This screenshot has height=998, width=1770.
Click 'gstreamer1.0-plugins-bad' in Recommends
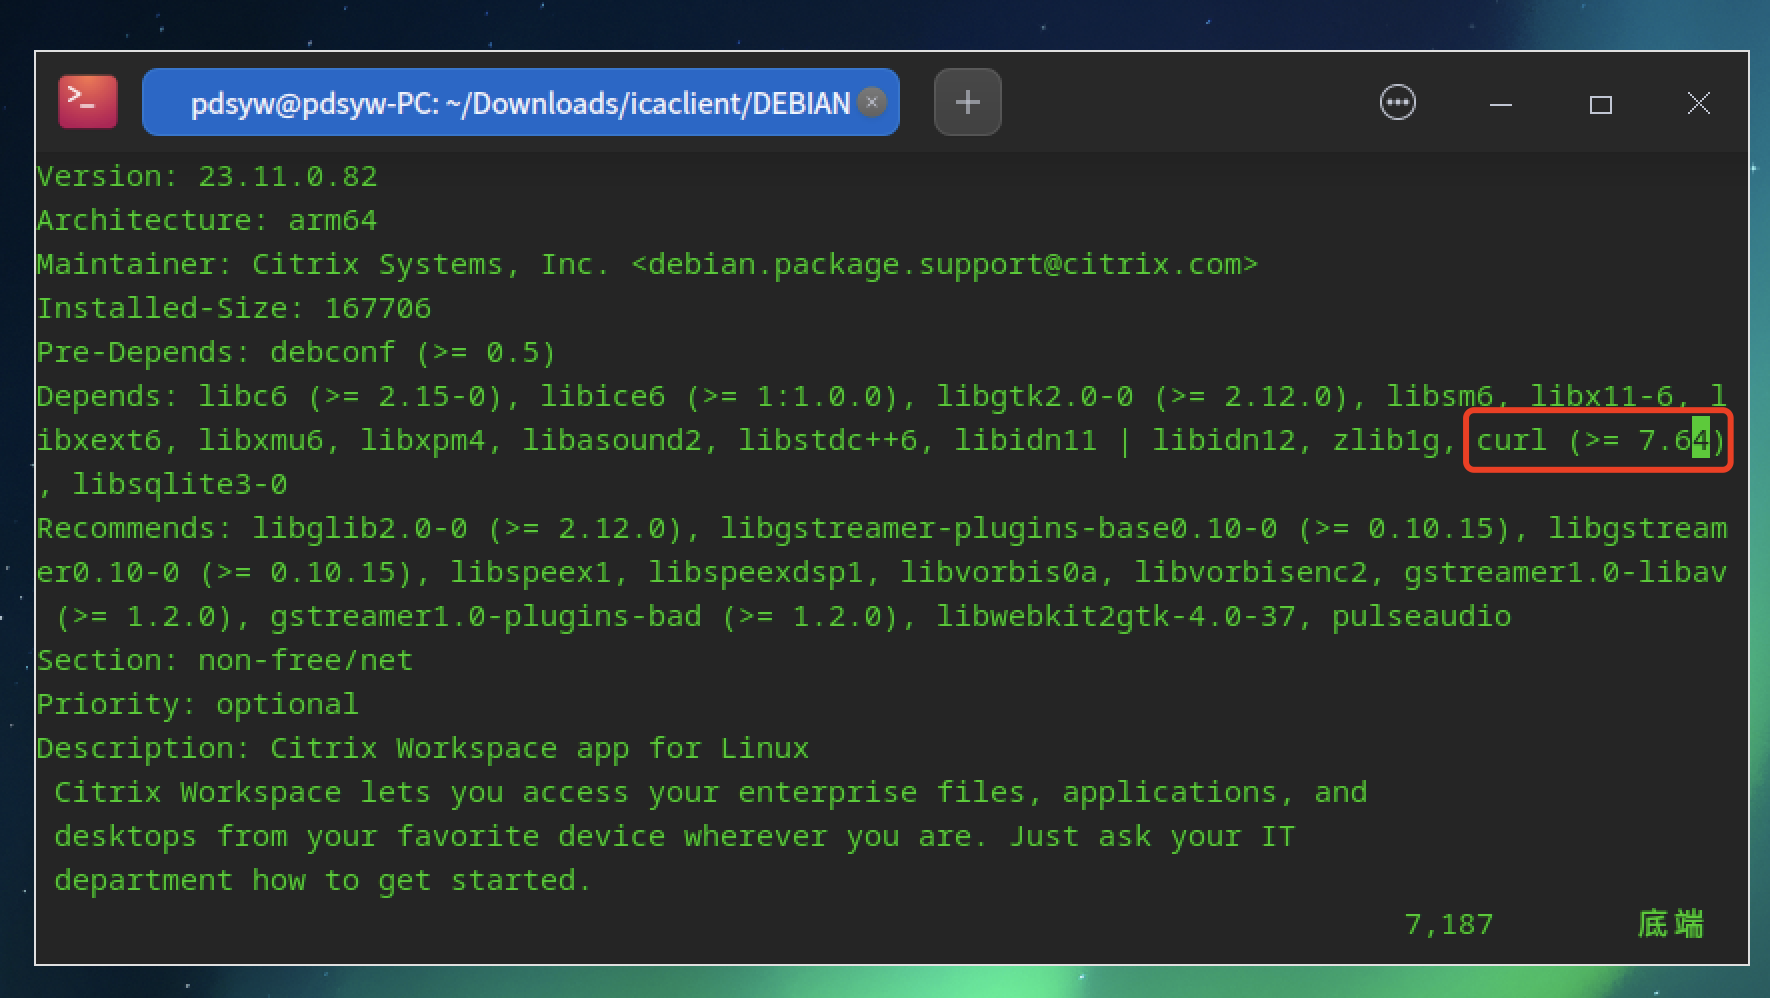pos(486,617)
